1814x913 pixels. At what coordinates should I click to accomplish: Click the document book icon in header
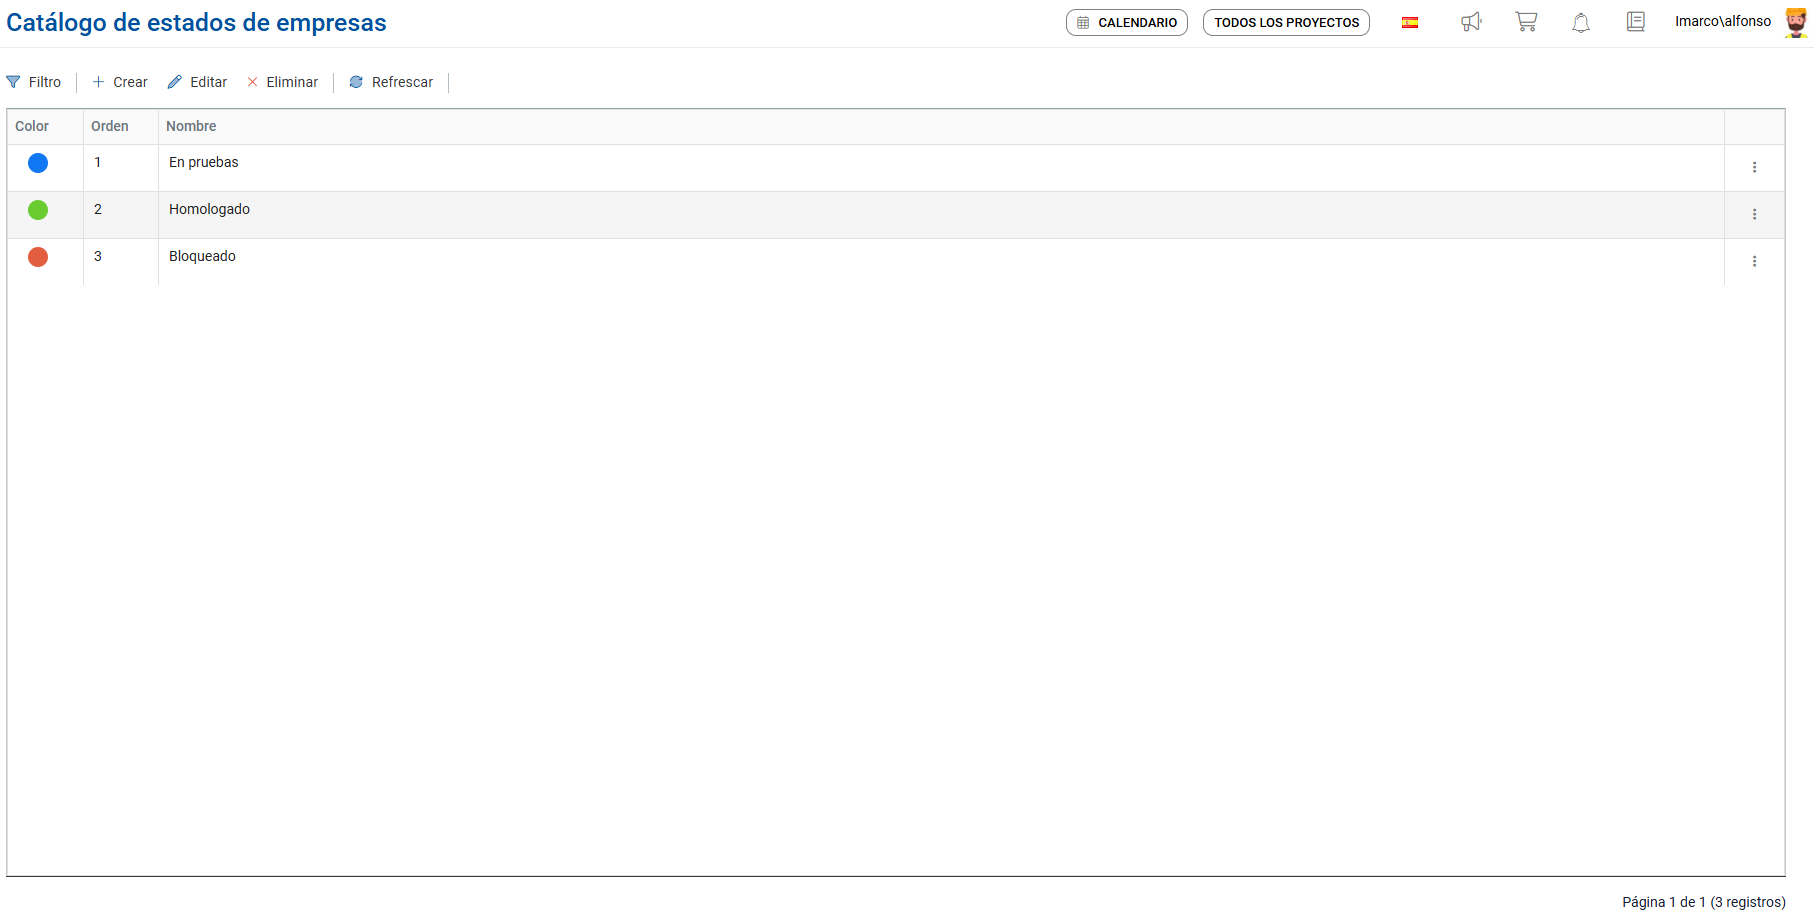(1636, 22)
